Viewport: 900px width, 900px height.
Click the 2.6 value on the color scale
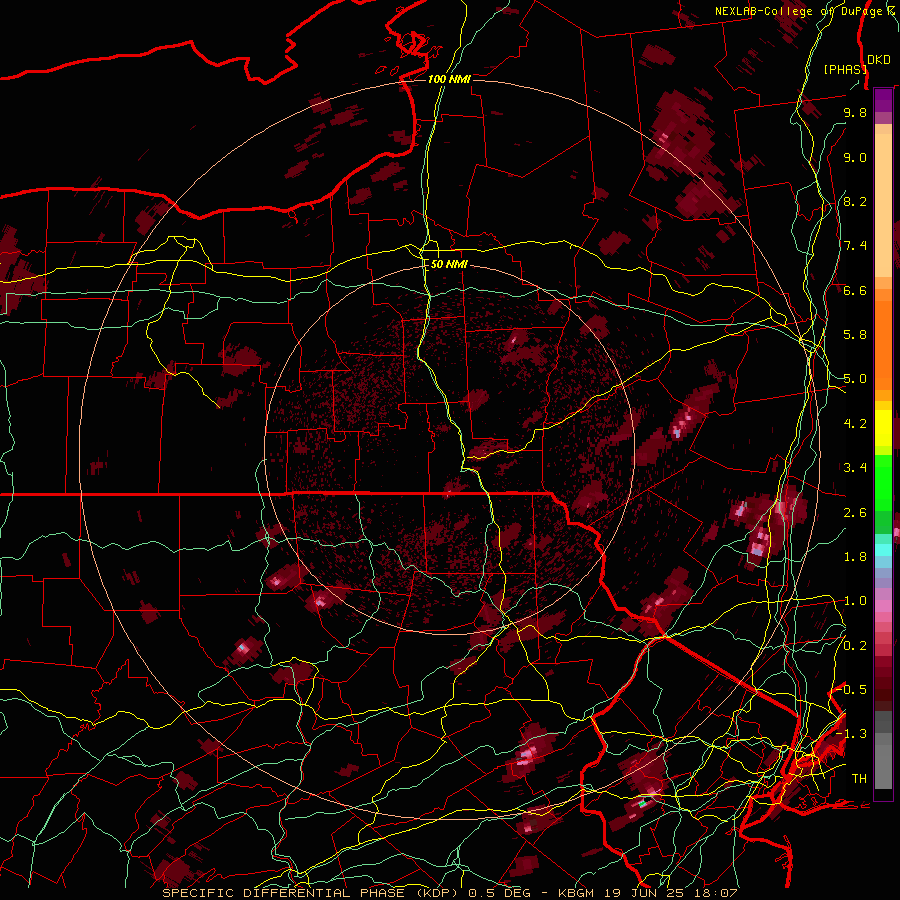(x=855, y=513)
